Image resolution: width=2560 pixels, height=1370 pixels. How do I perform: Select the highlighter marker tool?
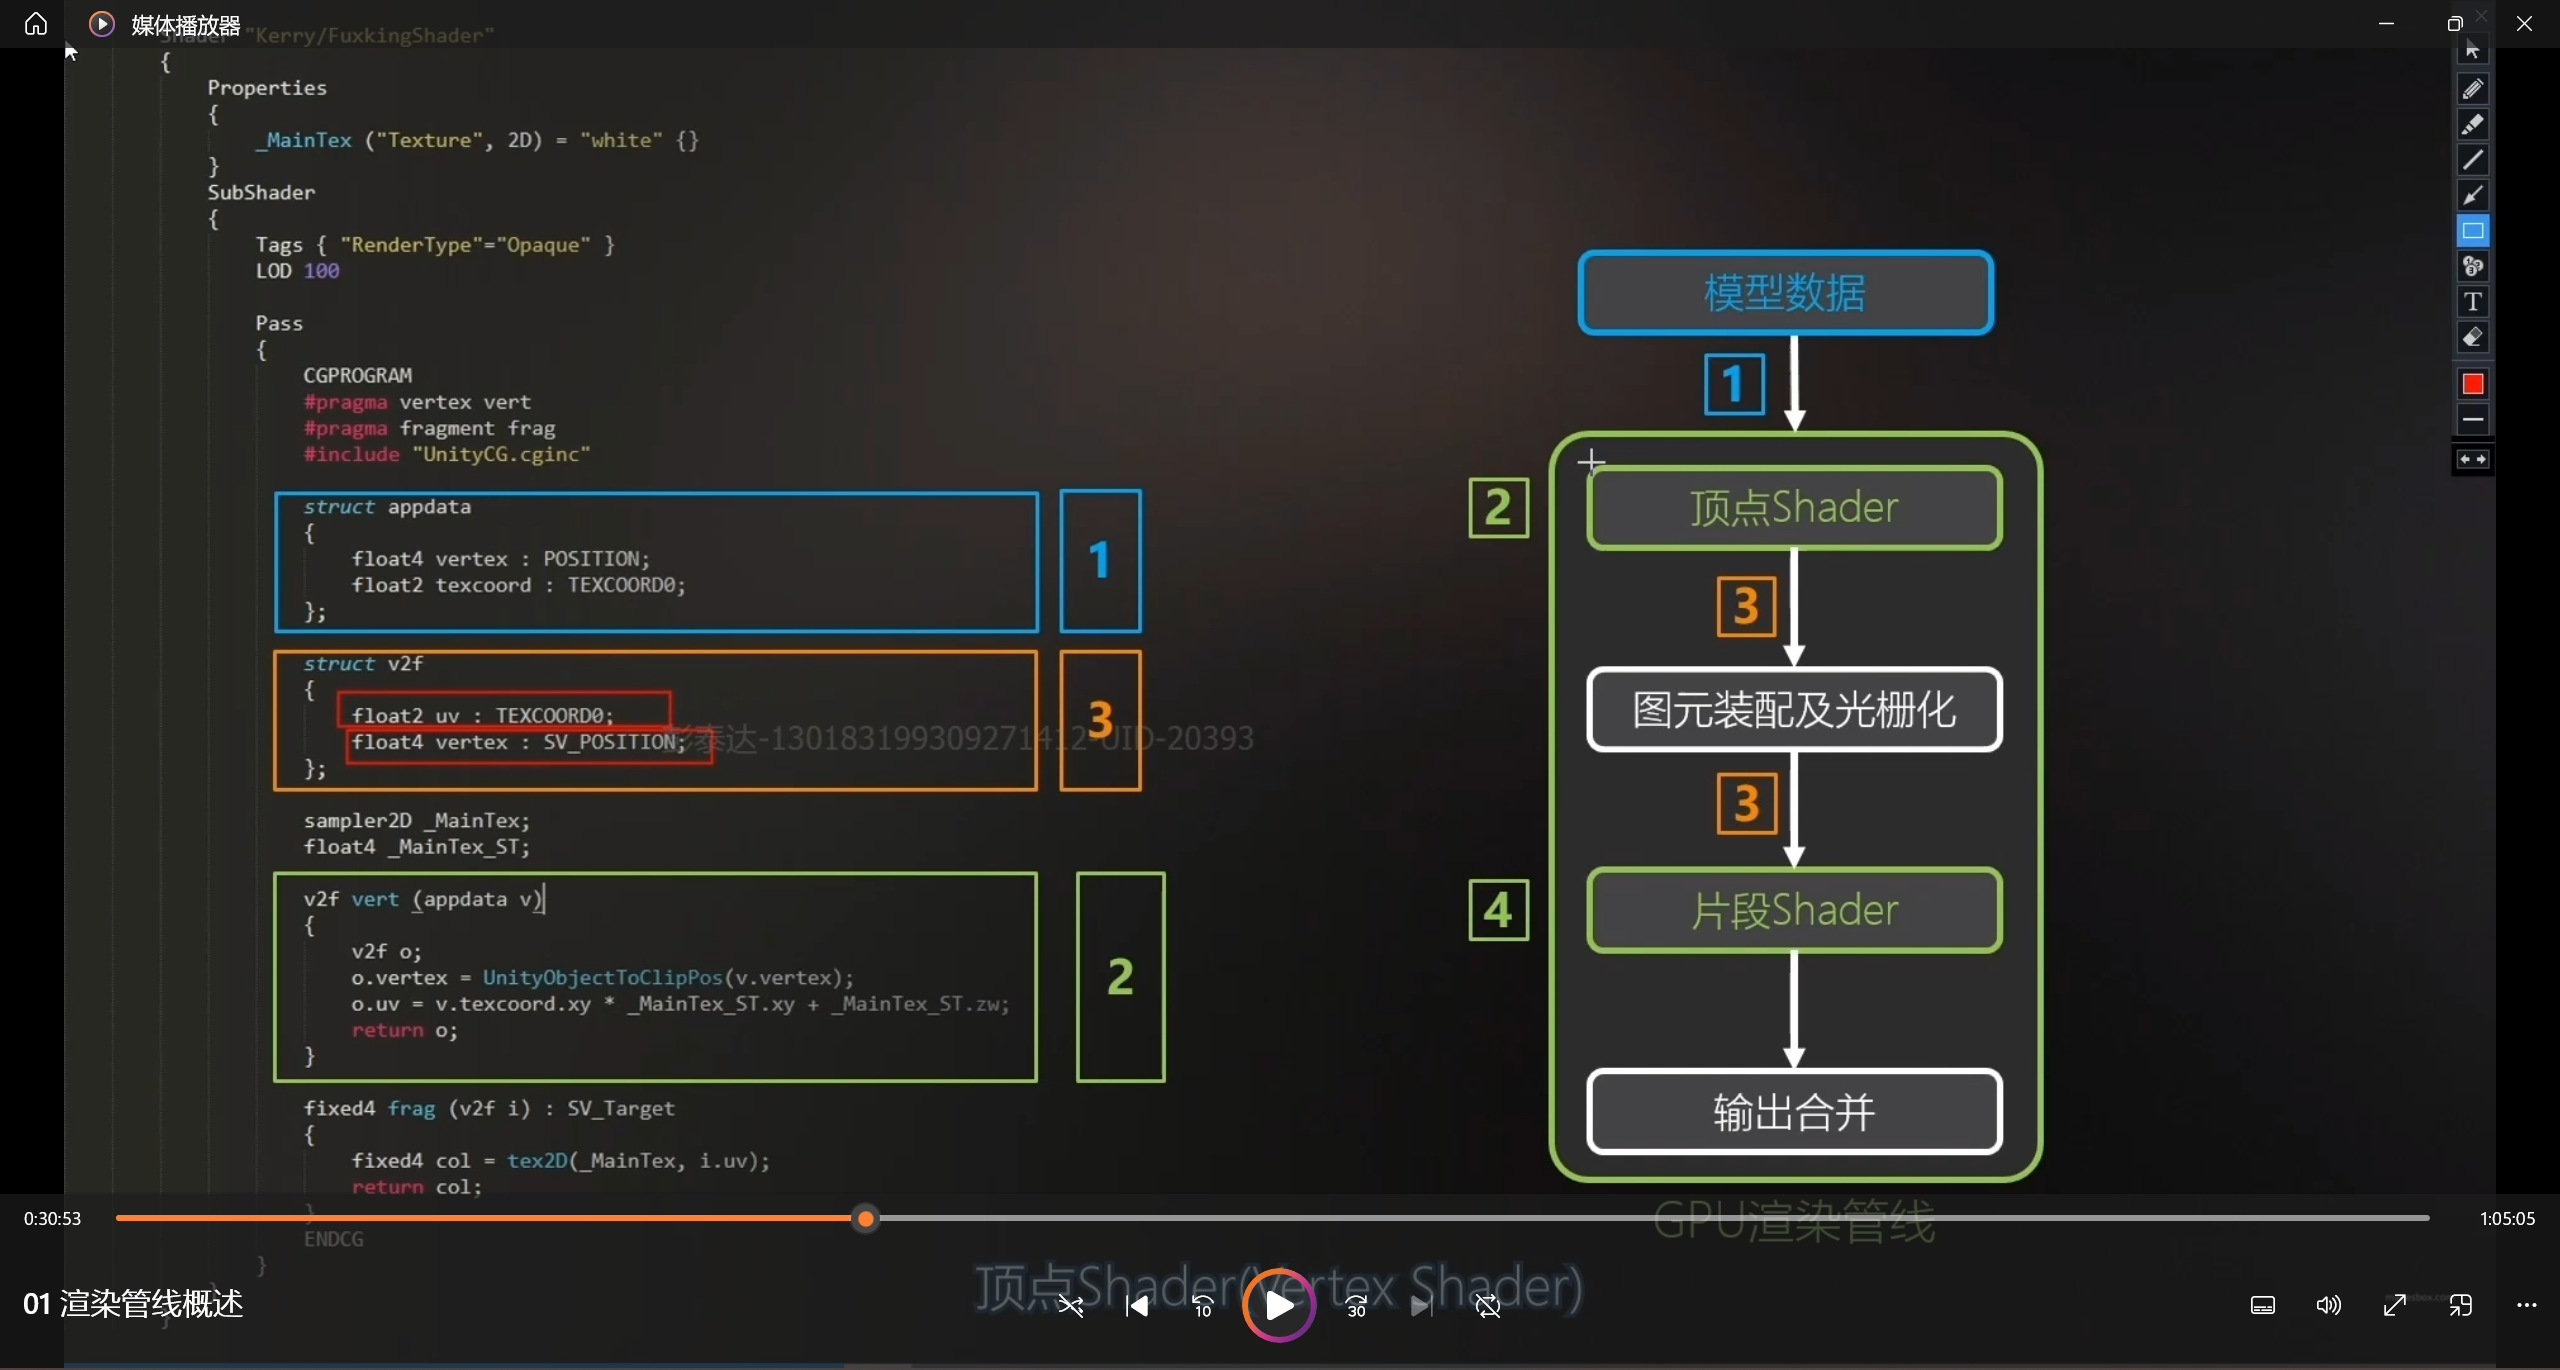tap(2472, 125)
